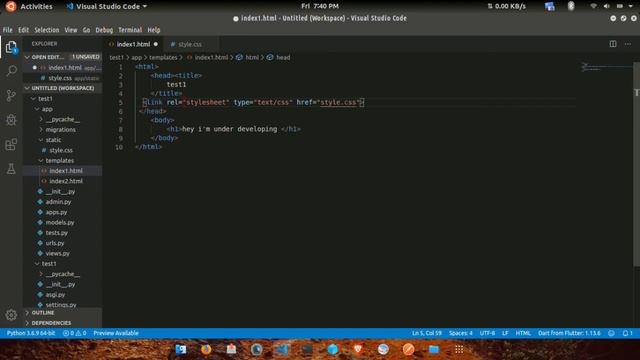Open the Edit menu
640x360 pixels.
click(x=23, y=30)
